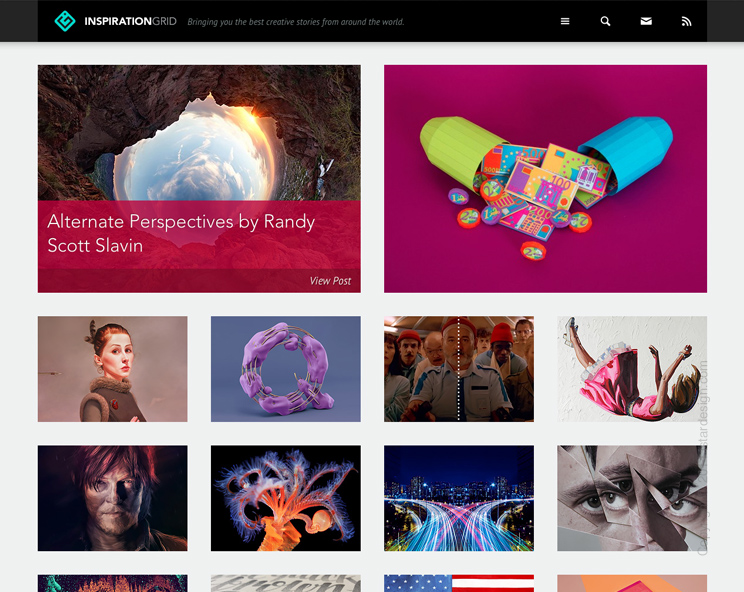Image resolution: width=744 pixels, height=592 pixels.
Task: Click the View Post link
Action: [330, 281]
